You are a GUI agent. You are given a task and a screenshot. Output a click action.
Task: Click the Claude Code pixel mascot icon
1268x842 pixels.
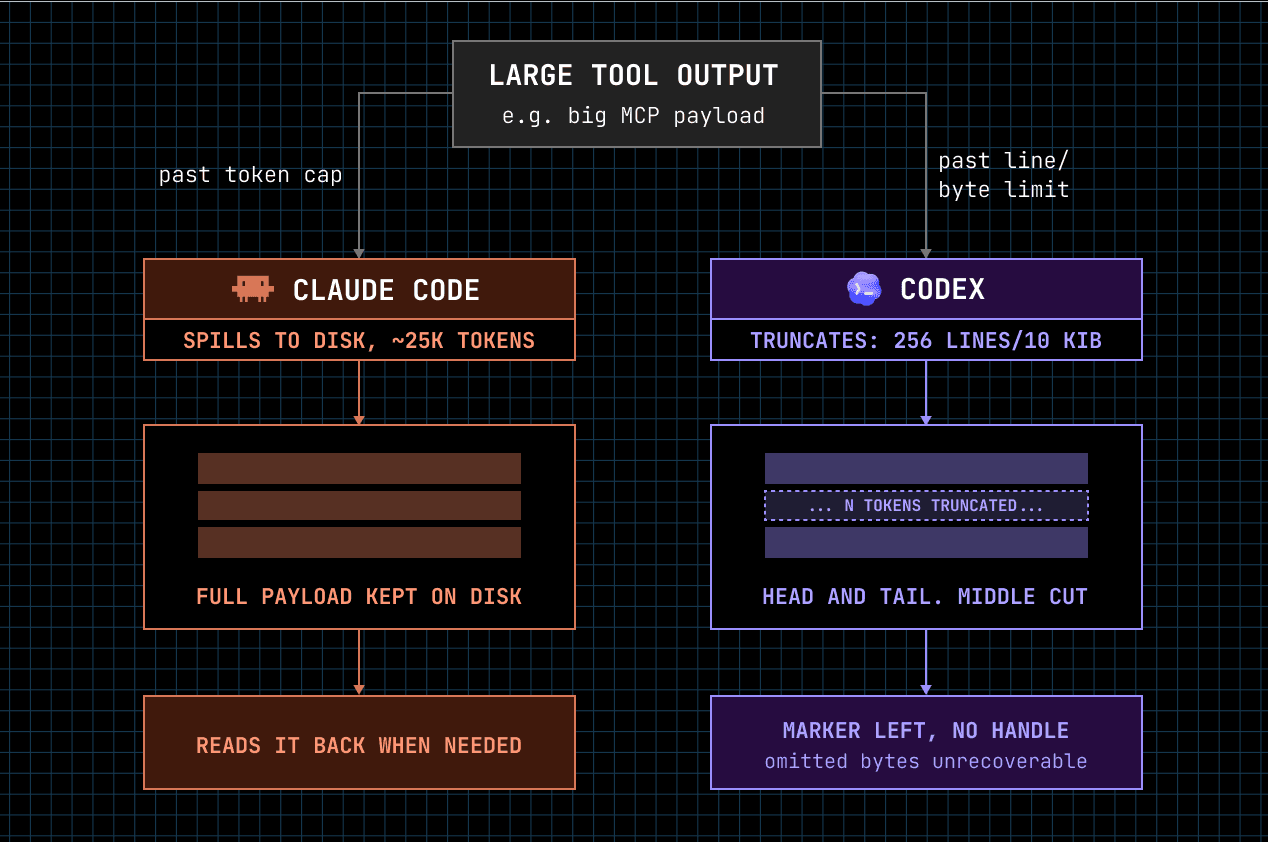pyautogui.click(x=253, y=289)
